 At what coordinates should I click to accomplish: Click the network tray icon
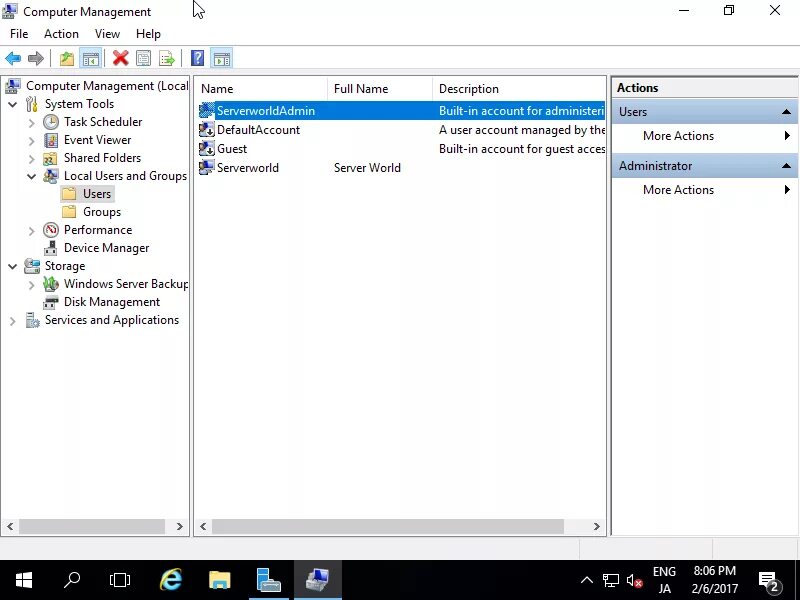click(x=610, y=580)
